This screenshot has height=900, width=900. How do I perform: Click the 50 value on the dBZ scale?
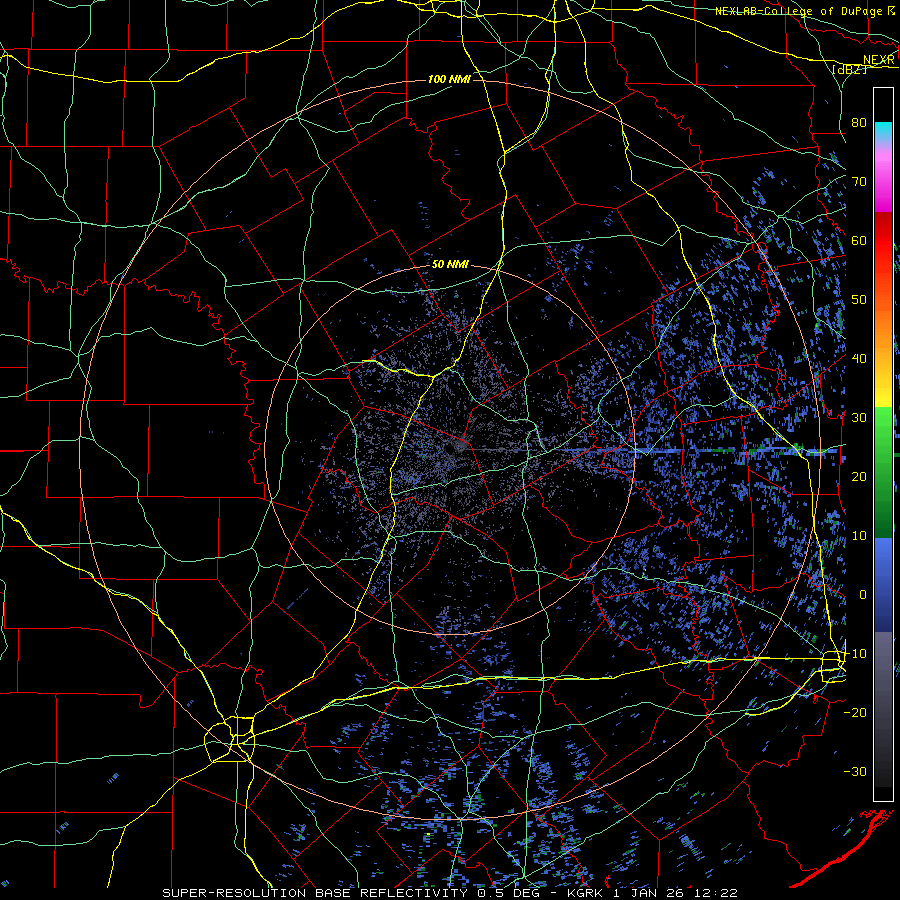coord(859,300)
